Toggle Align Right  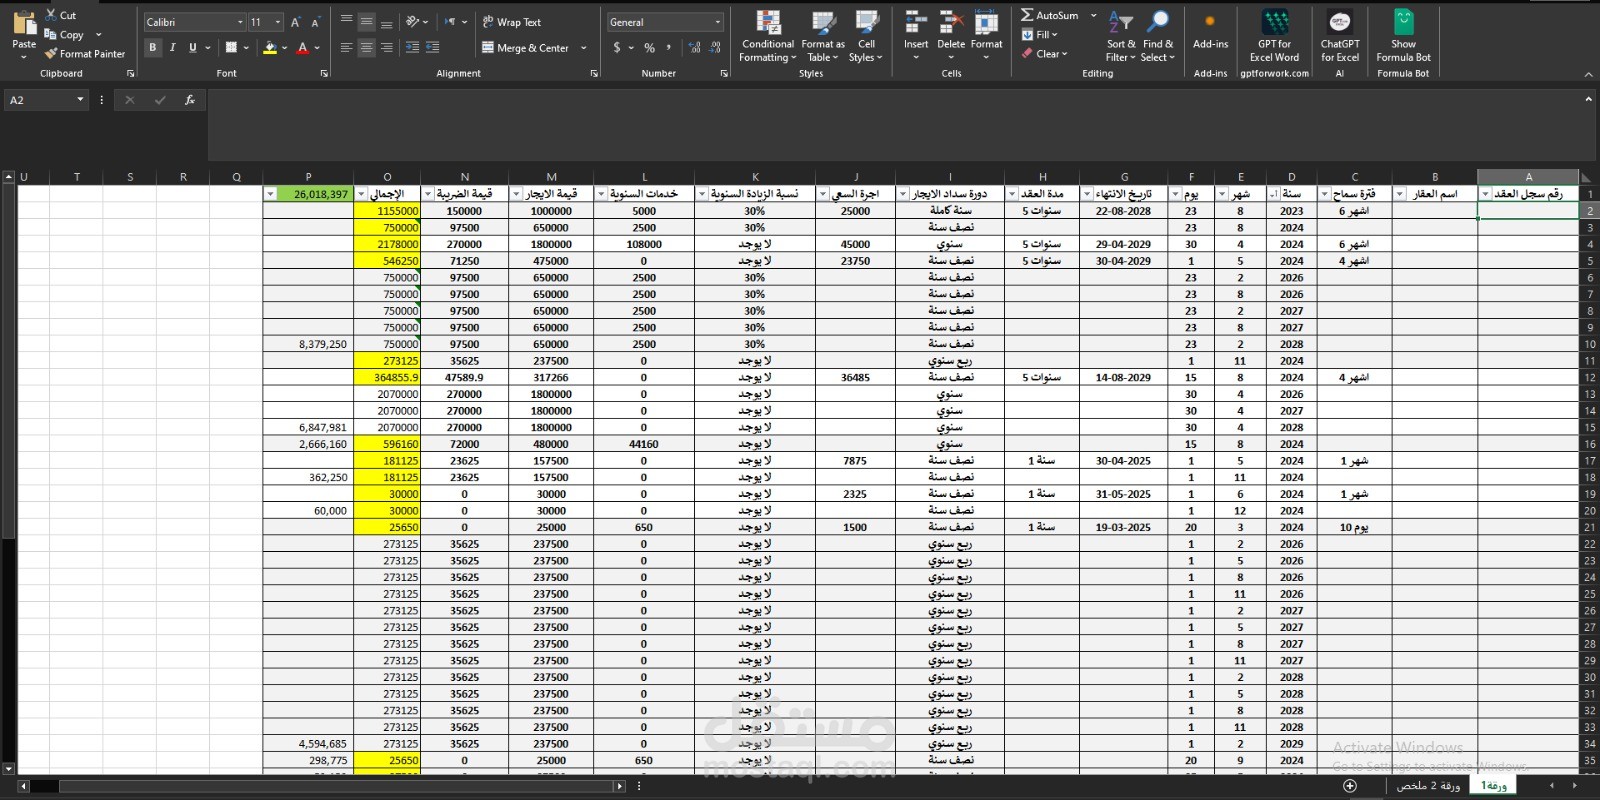point(387,47)
